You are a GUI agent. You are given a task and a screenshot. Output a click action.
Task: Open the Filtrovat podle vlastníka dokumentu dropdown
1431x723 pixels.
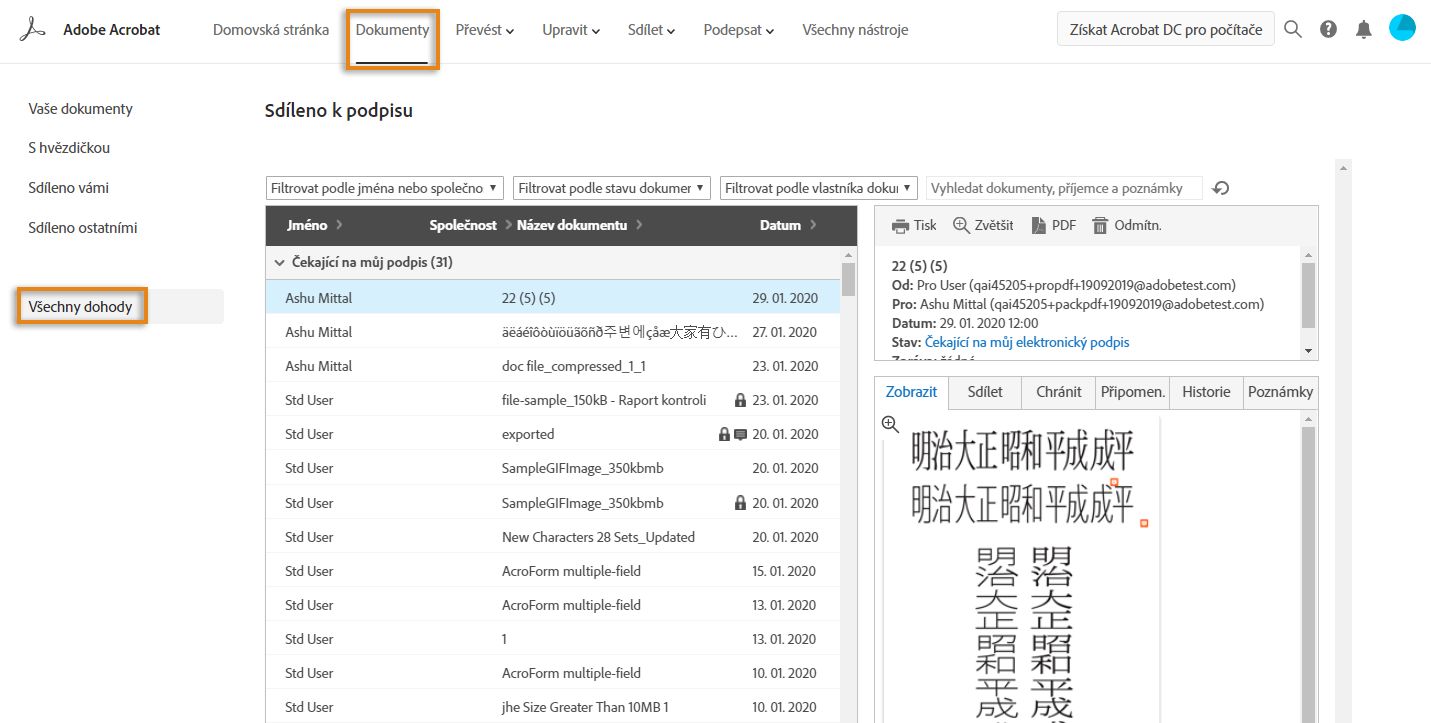pos(818,188)
